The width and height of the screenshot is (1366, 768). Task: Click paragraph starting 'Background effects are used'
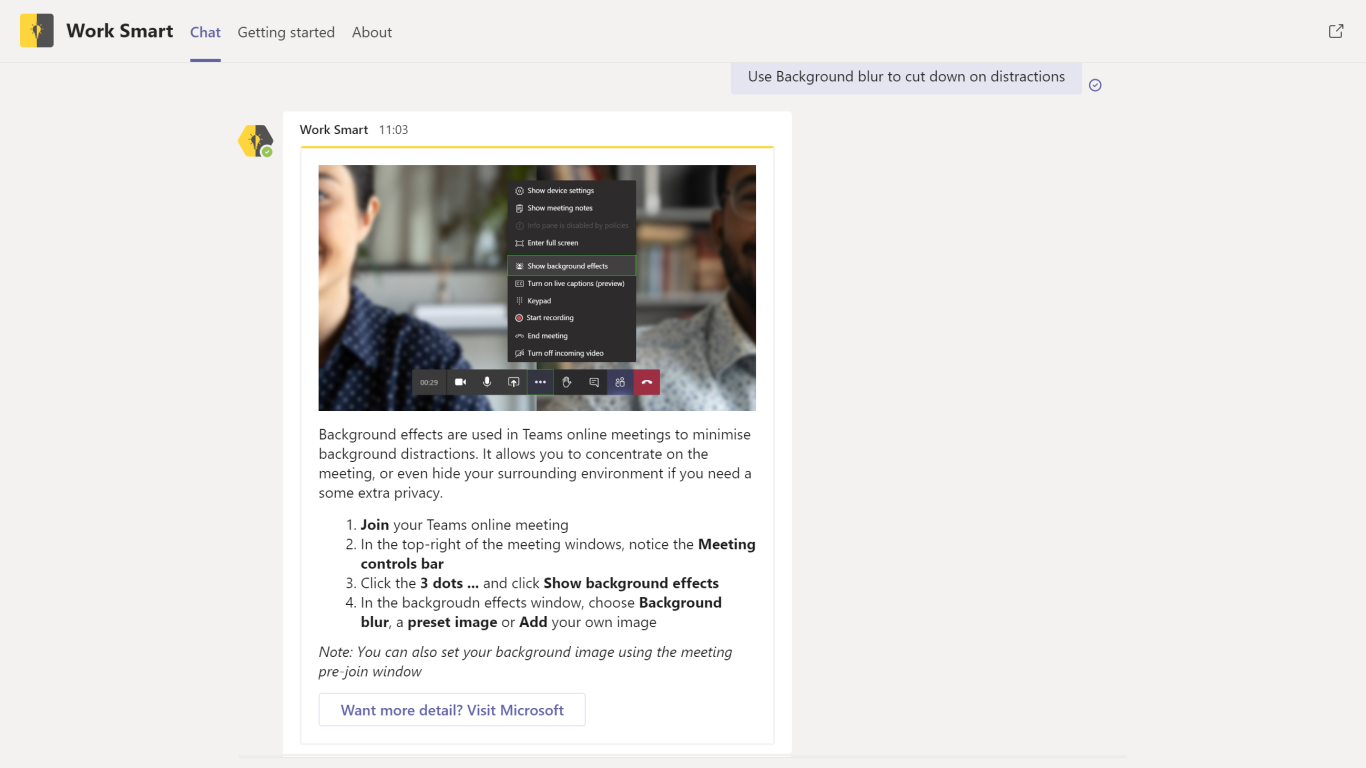click(536, 463)
